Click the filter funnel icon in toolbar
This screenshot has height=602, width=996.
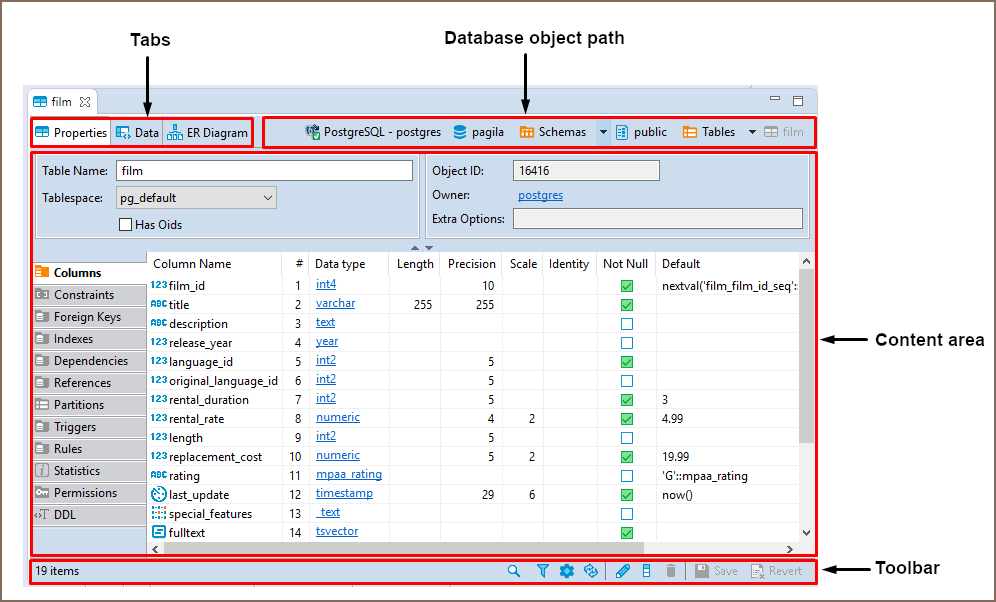click(x=543, y=571)
